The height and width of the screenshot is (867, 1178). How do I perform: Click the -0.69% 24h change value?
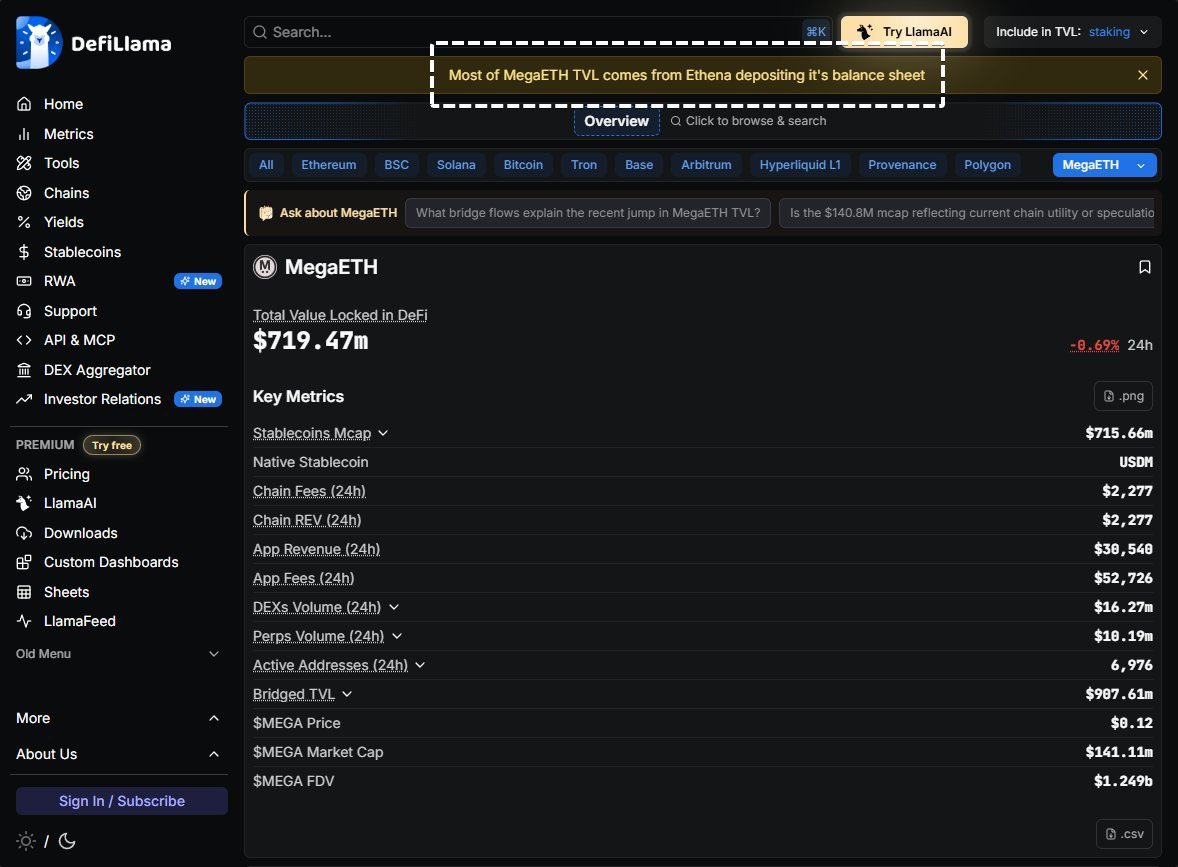coord(1094,345)
